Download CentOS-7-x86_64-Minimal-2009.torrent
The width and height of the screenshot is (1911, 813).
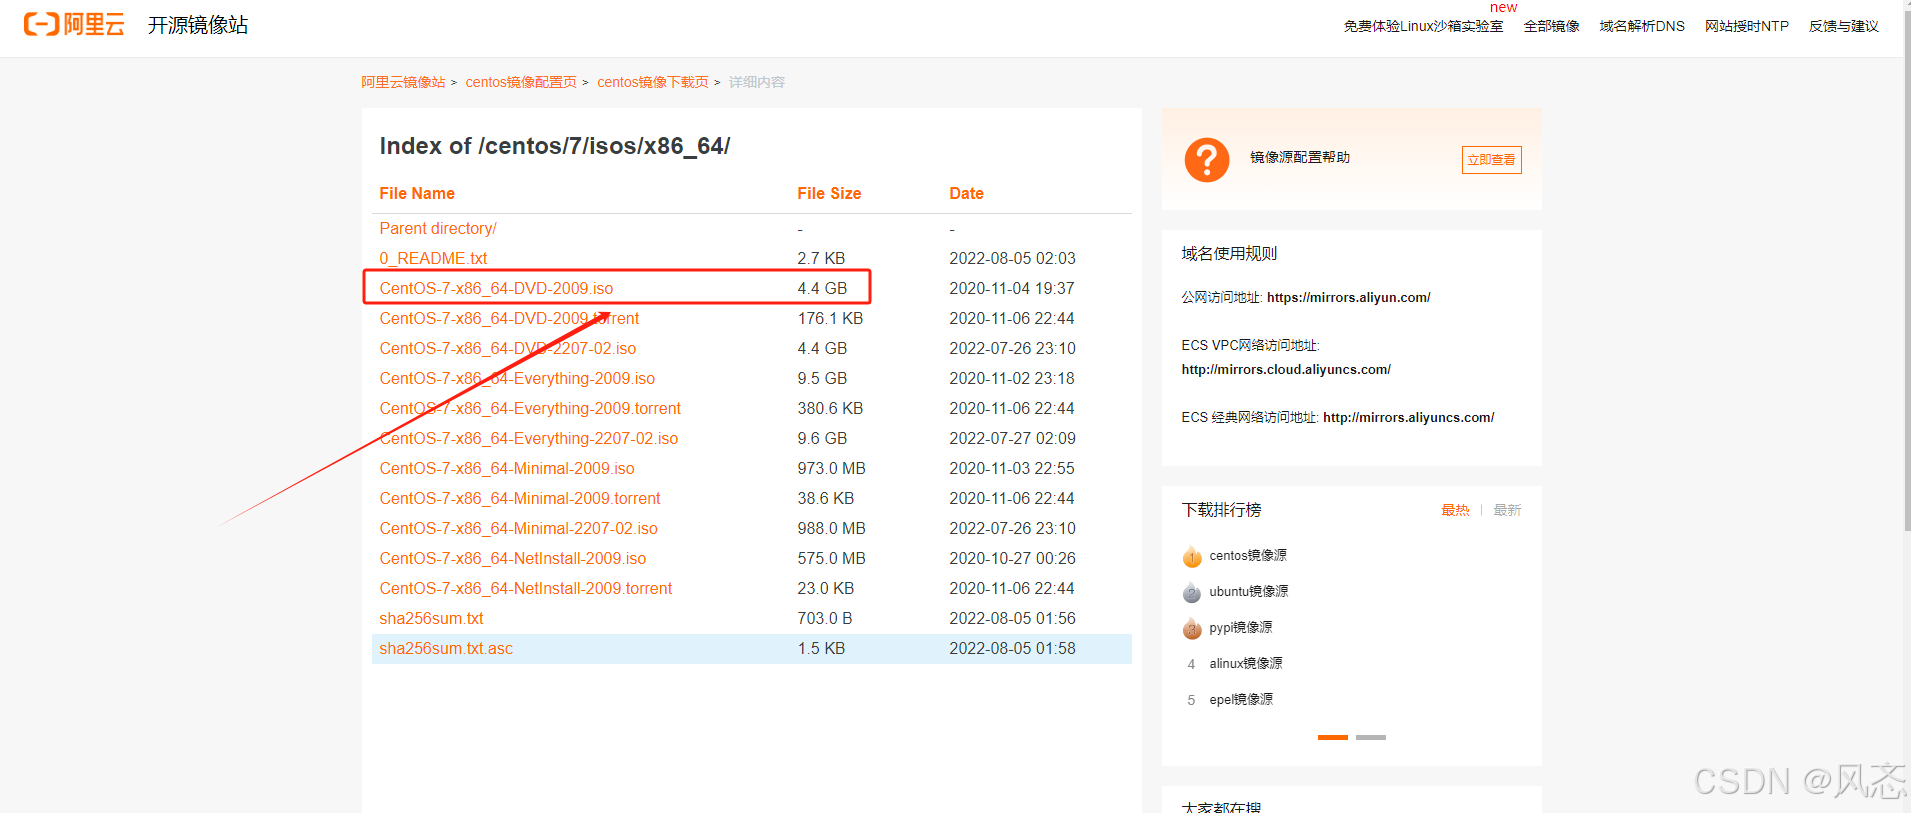tap(520, 498)
